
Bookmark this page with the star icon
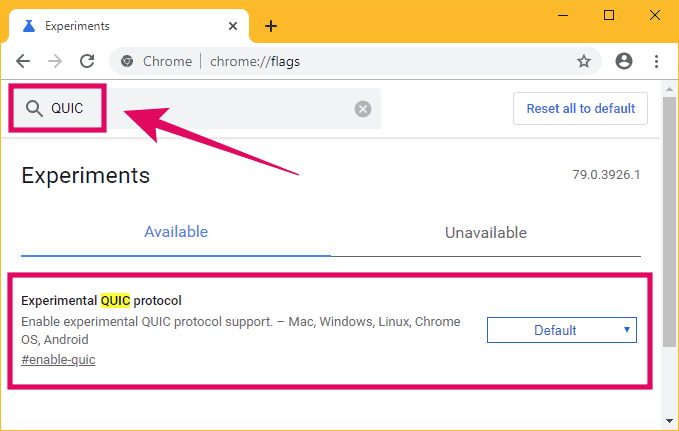coord(584,61)
